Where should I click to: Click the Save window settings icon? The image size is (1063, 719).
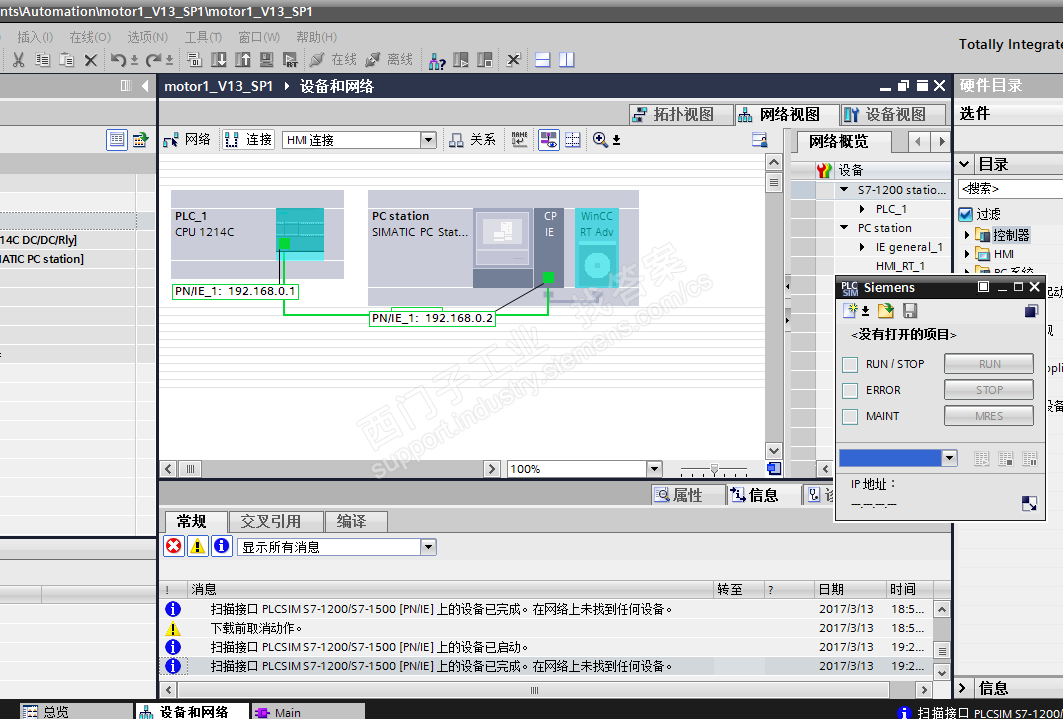(x=760, y=140)
